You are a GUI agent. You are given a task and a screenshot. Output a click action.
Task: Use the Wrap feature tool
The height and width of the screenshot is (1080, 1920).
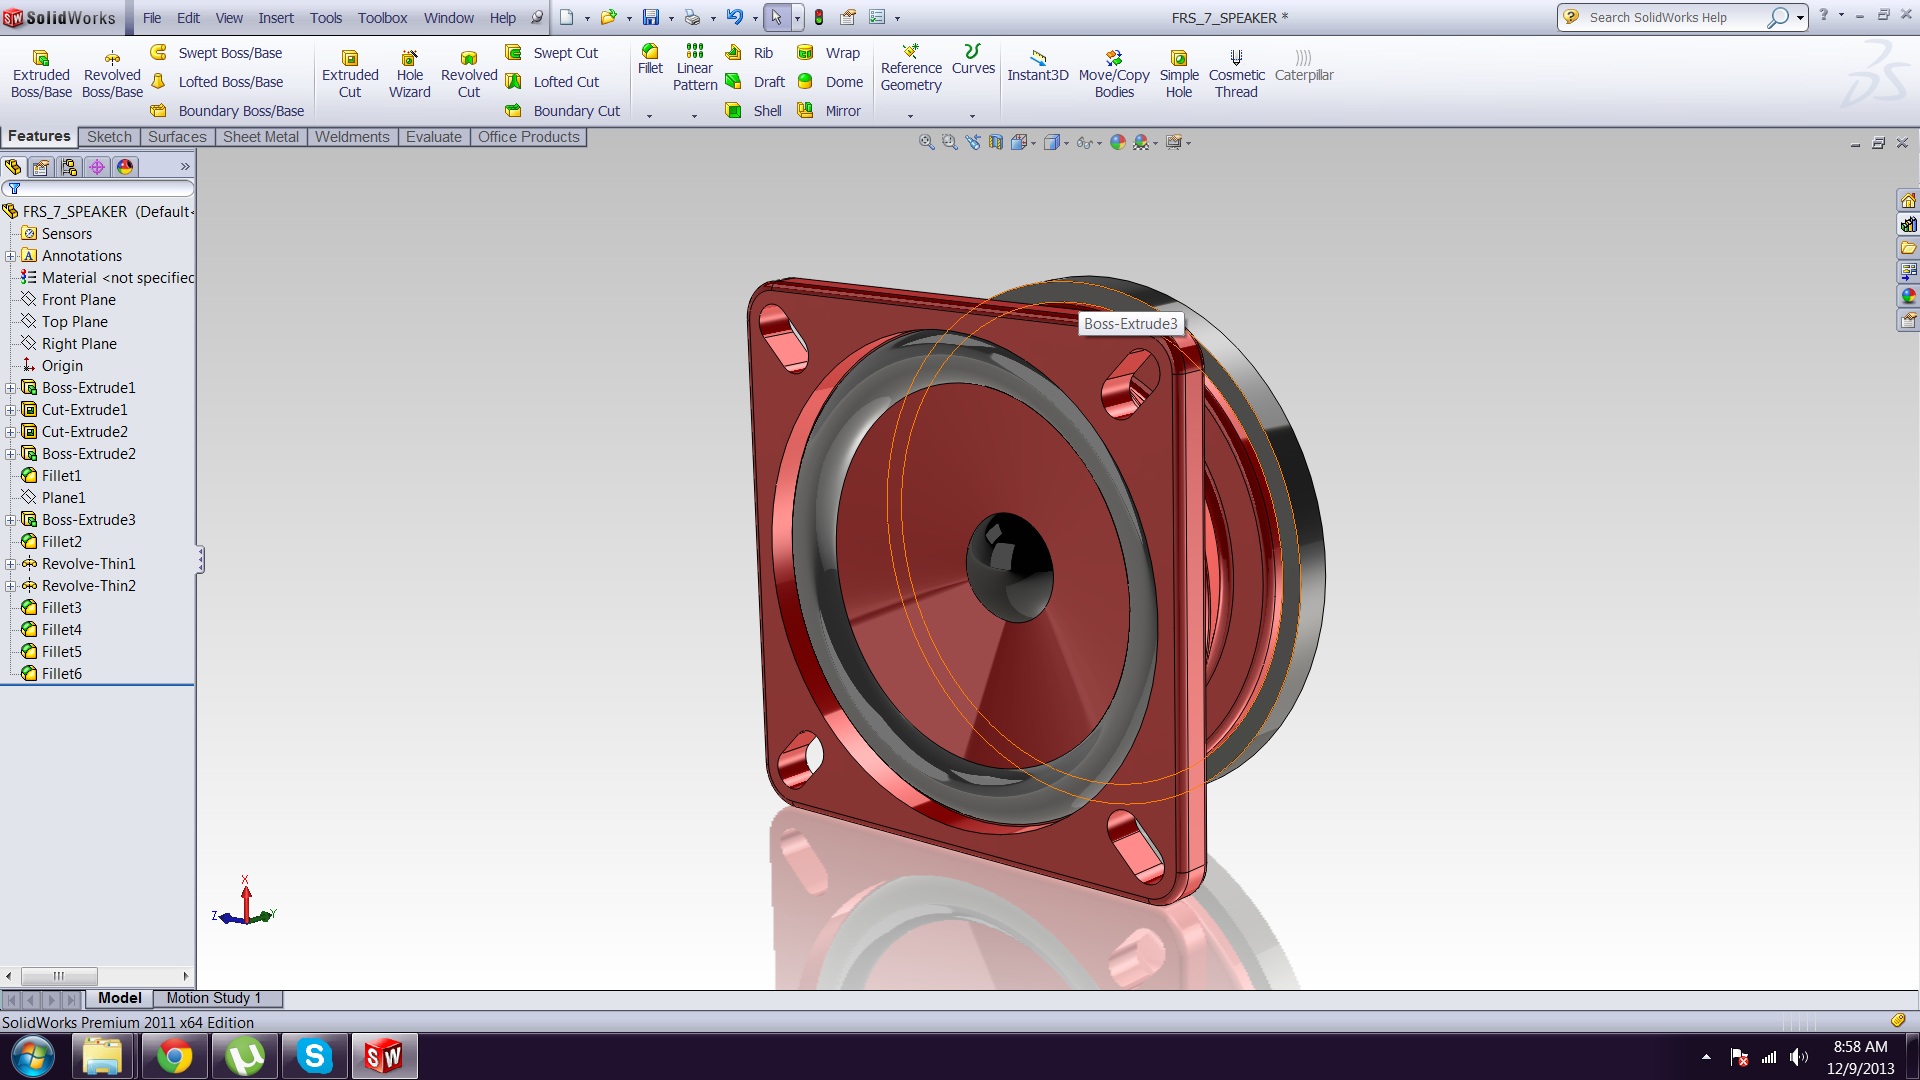[828, 53]
